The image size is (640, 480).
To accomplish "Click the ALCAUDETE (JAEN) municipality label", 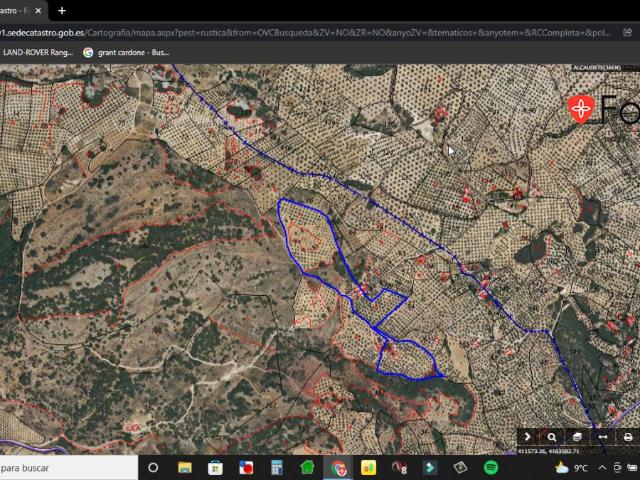I will point(597,67).
